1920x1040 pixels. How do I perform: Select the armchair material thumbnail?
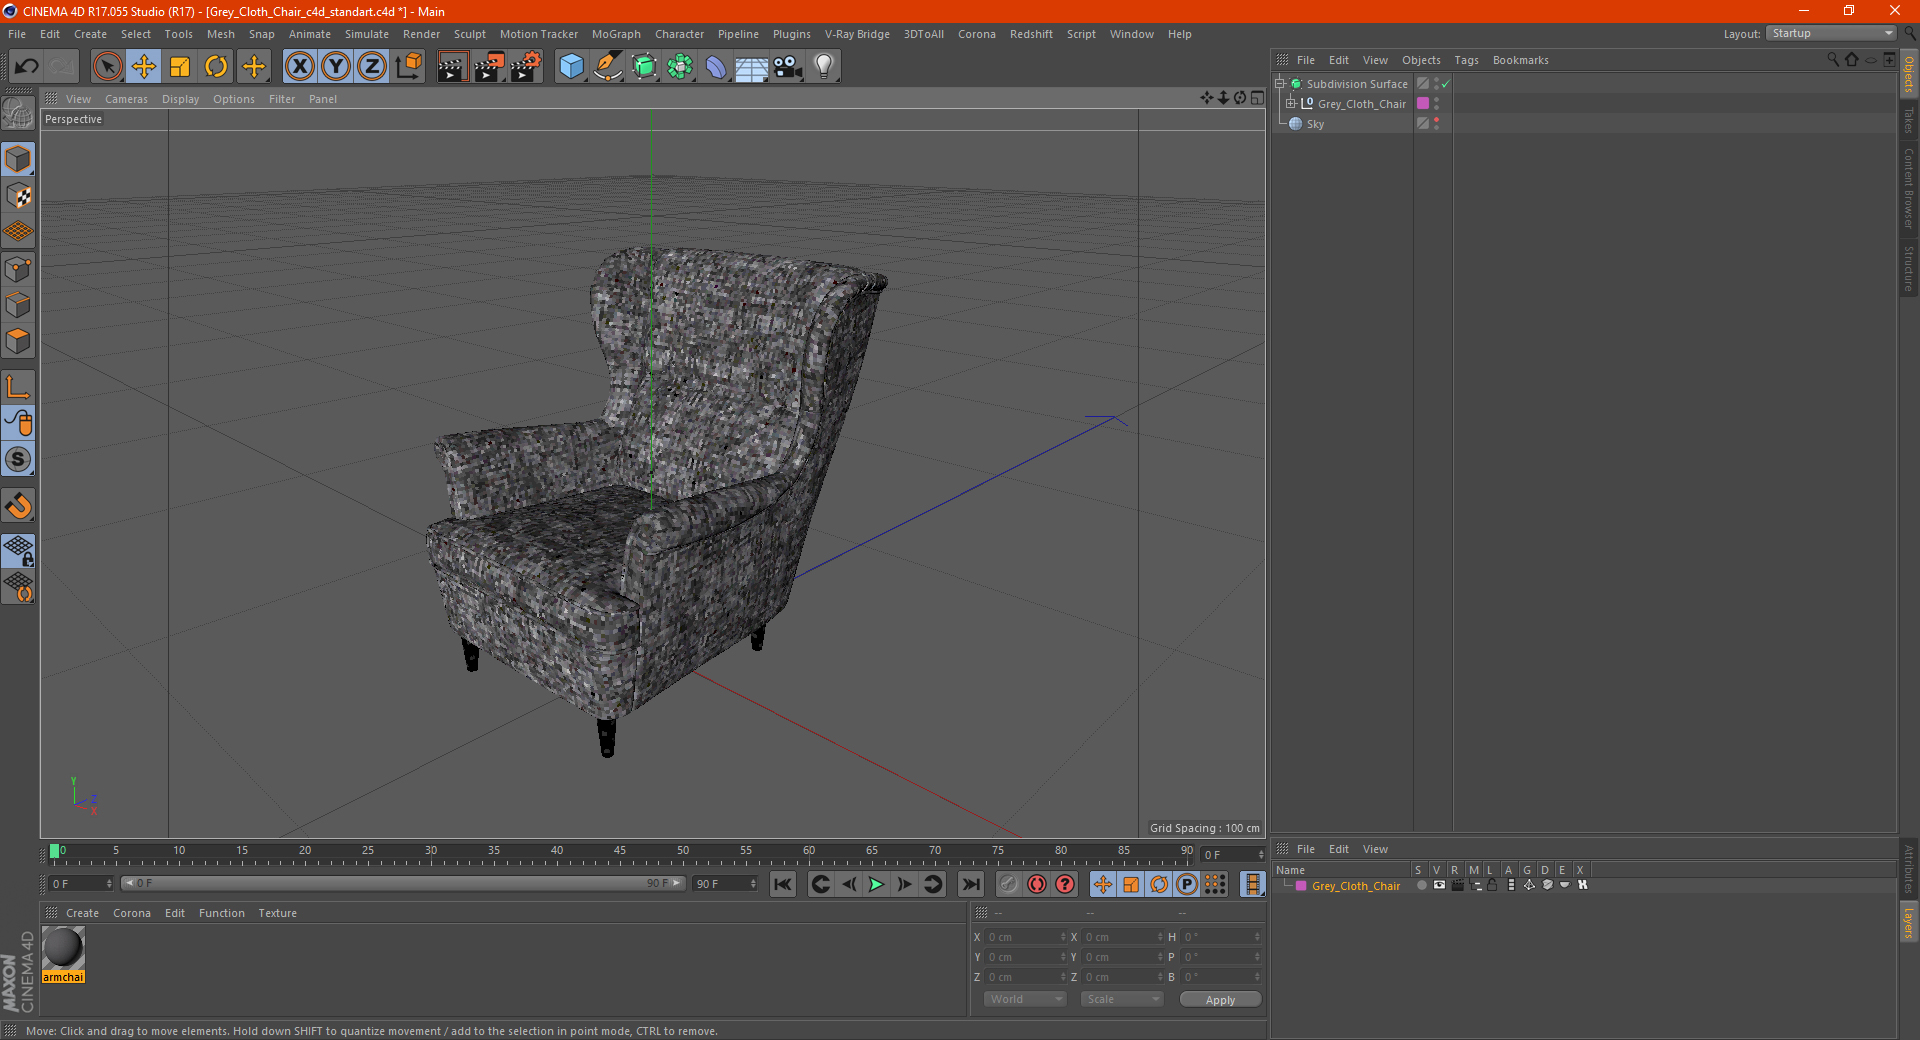pyautogui.click(x=63, y=948)
